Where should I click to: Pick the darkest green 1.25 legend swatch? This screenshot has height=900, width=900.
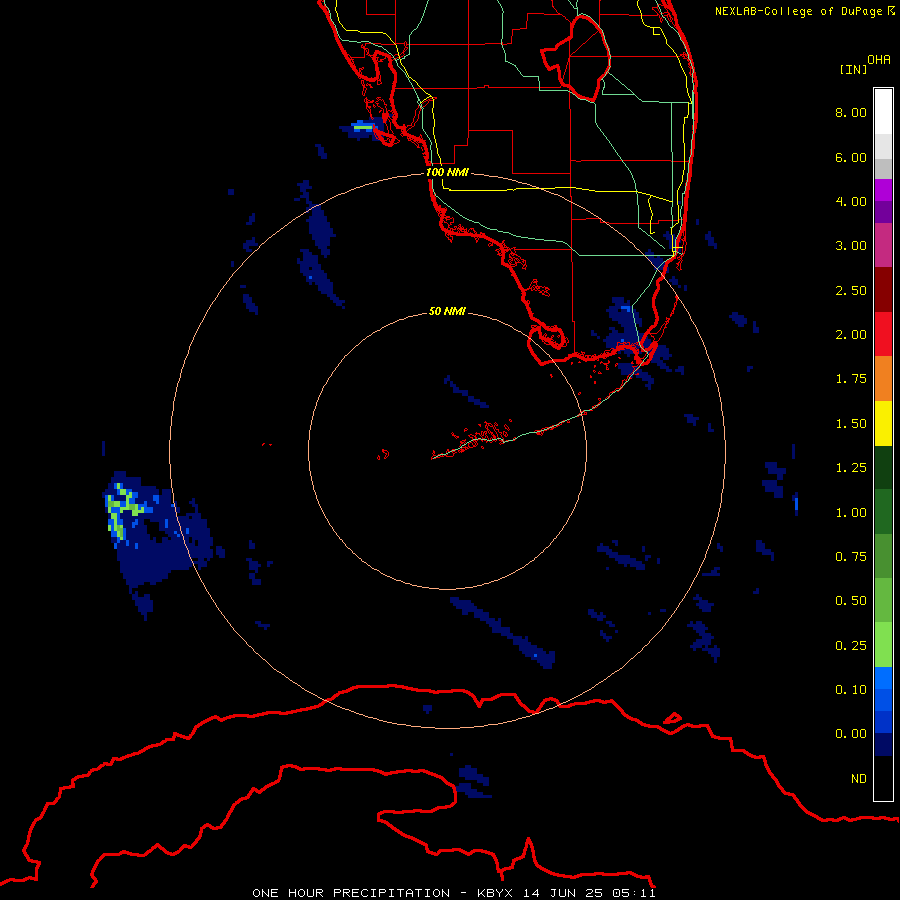pos(883,467)
